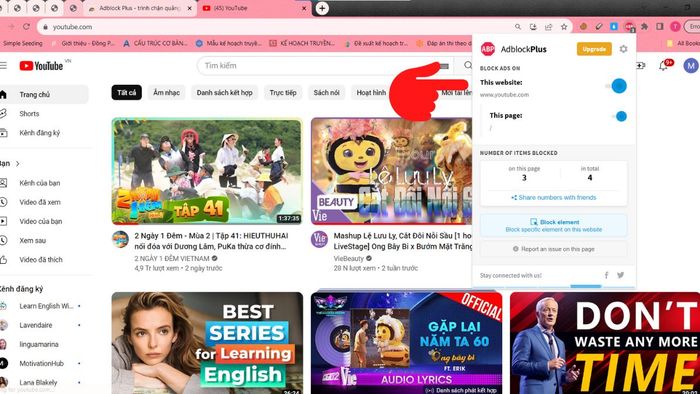The height and width of the screenshot is (394, 700).
Task: Select the Âm nhạc filter chip
Action: click(x=167, y=92)
